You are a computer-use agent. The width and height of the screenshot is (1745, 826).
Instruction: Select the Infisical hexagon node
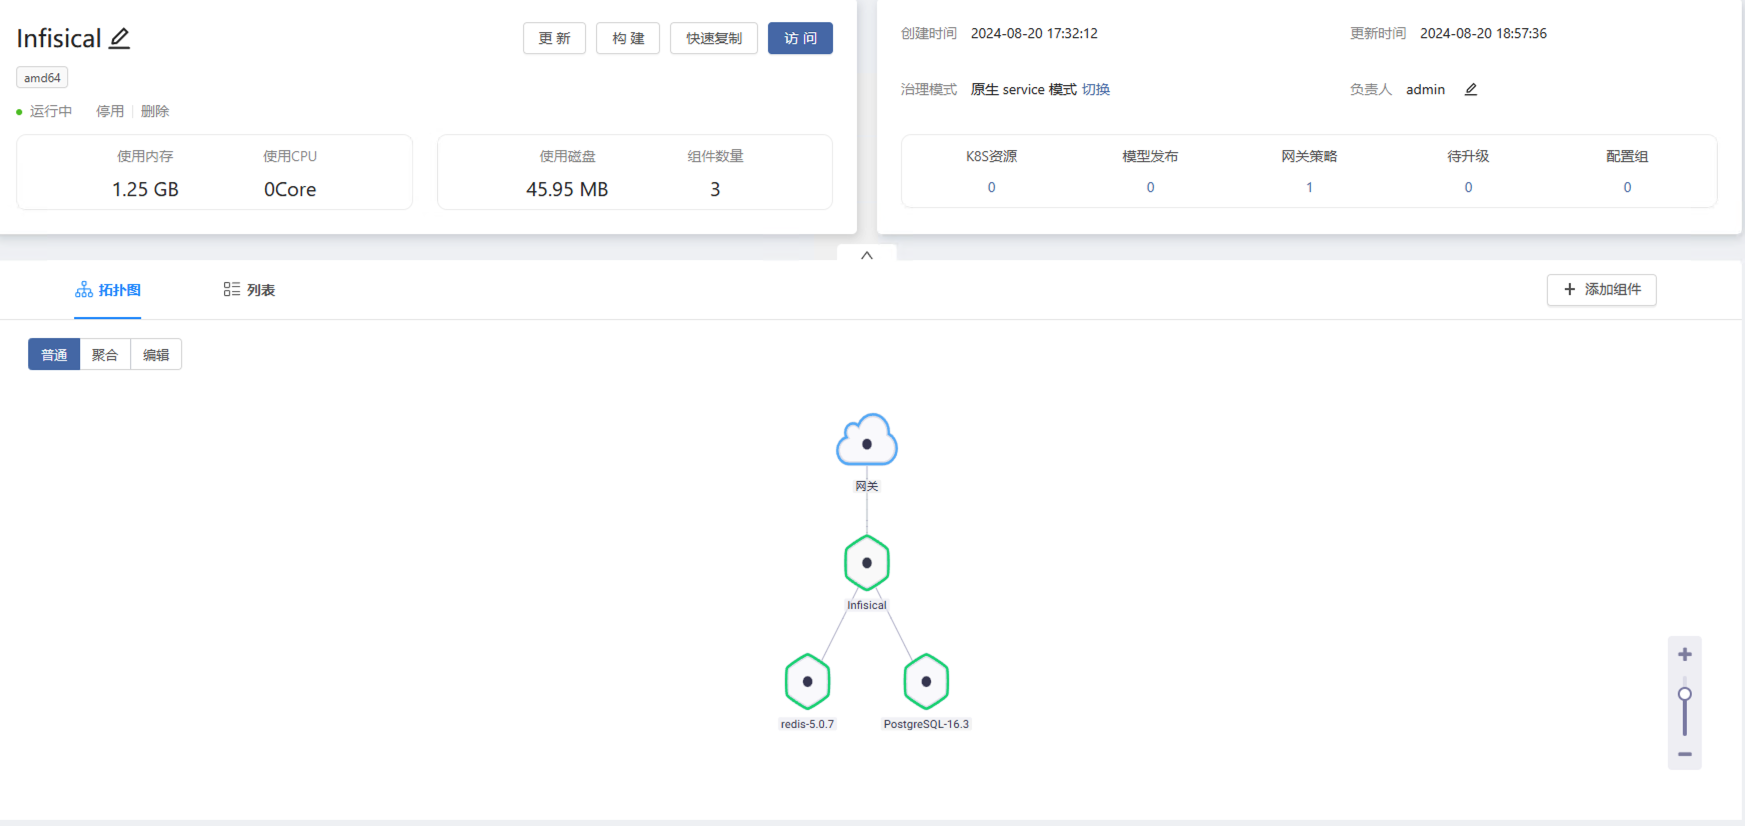tap(867, 563)
